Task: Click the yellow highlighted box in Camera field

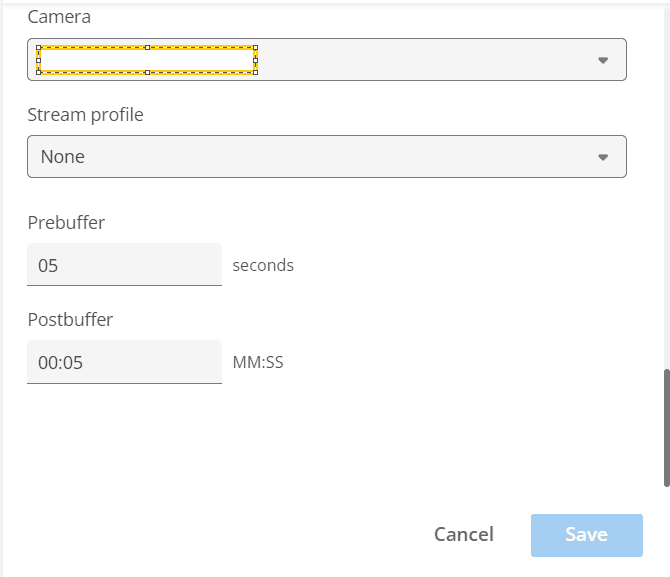Action: pyautogui.click(x=147, y=60)
